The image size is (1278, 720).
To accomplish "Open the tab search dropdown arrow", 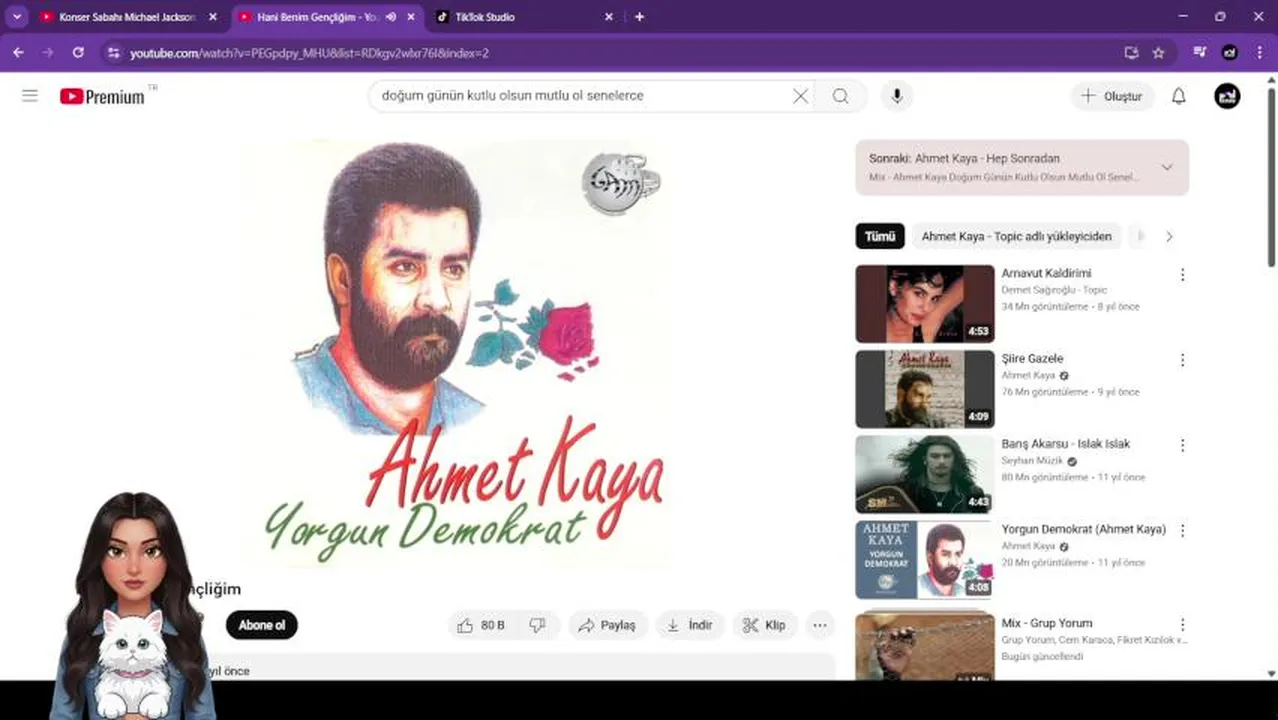I will coord(17,17).
